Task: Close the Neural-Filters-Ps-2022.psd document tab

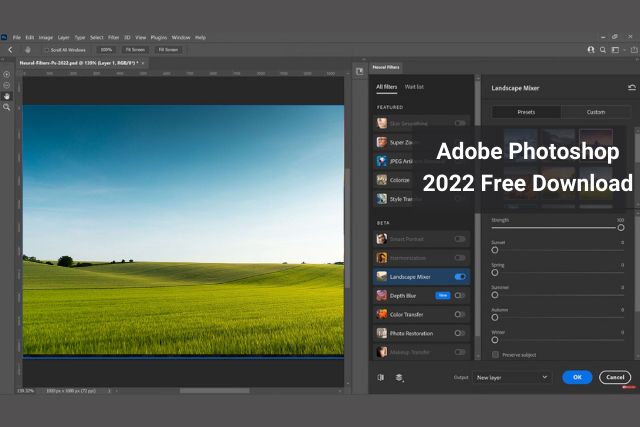Action: [143, 63]
